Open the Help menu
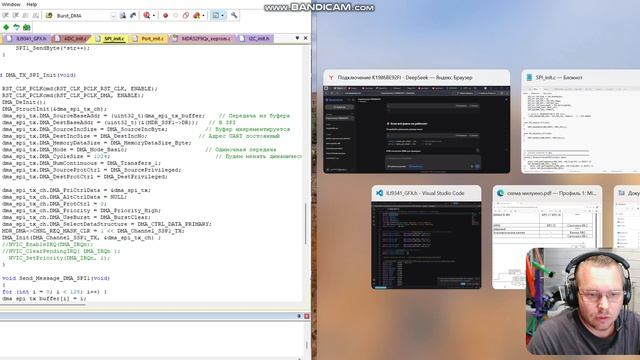The image size is (640, 360). click(x=31, y=4)
